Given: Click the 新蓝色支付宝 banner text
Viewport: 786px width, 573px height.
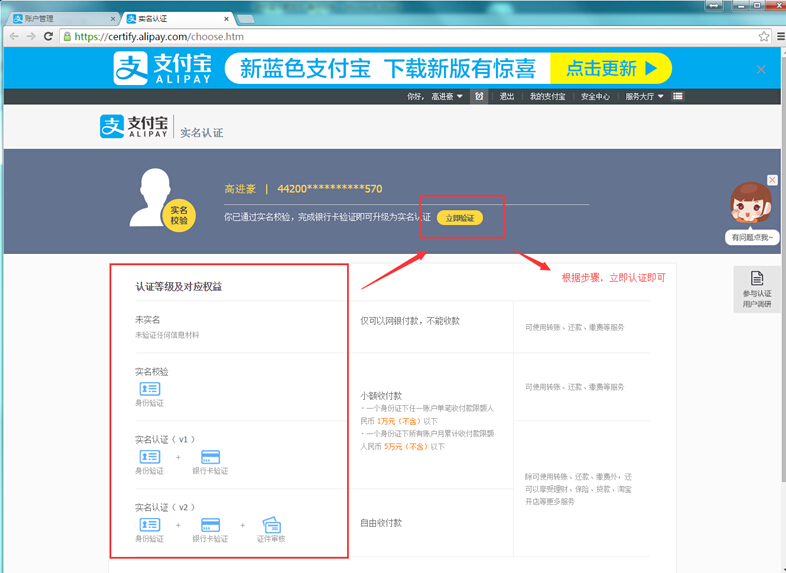Looking at the screenshot, I should pyautogui.click(x=305, y=69).
